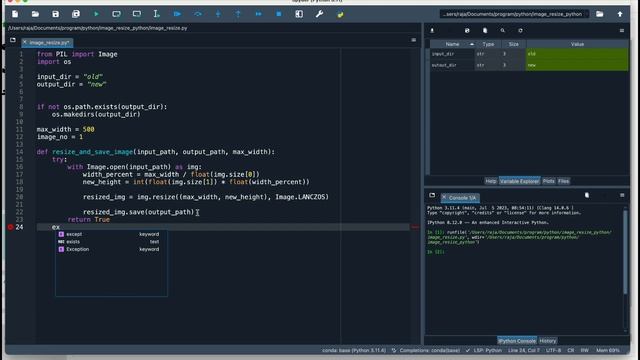Sort variables by the Value column header
640x360 pixels.
(x=577, y=44)
